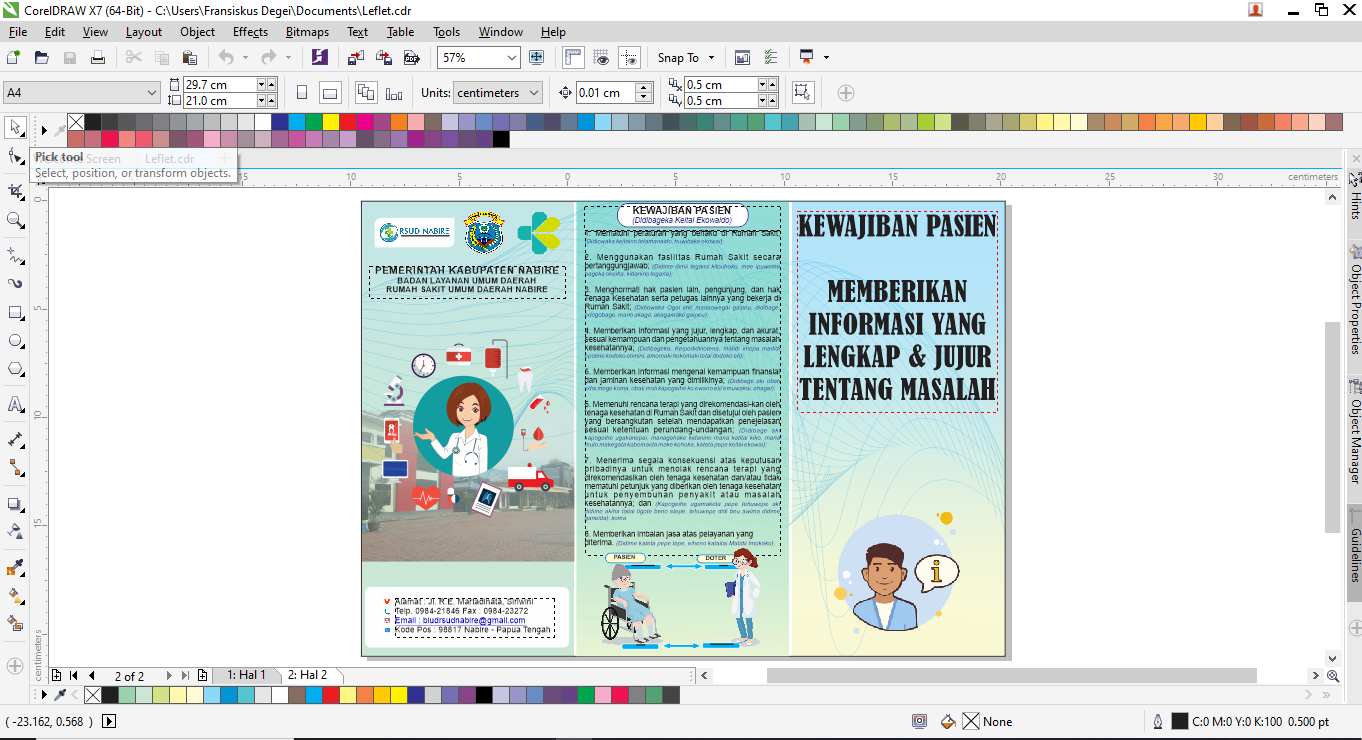Pick the yellow swatch in top palette

330,122
